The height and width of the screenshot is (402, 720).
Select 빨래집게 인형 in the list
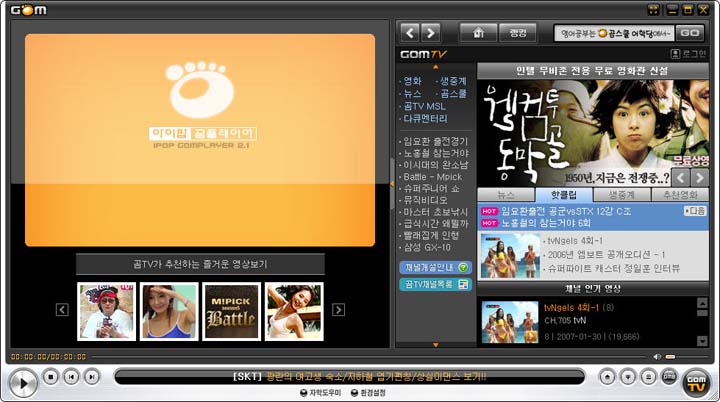[430, 236]
